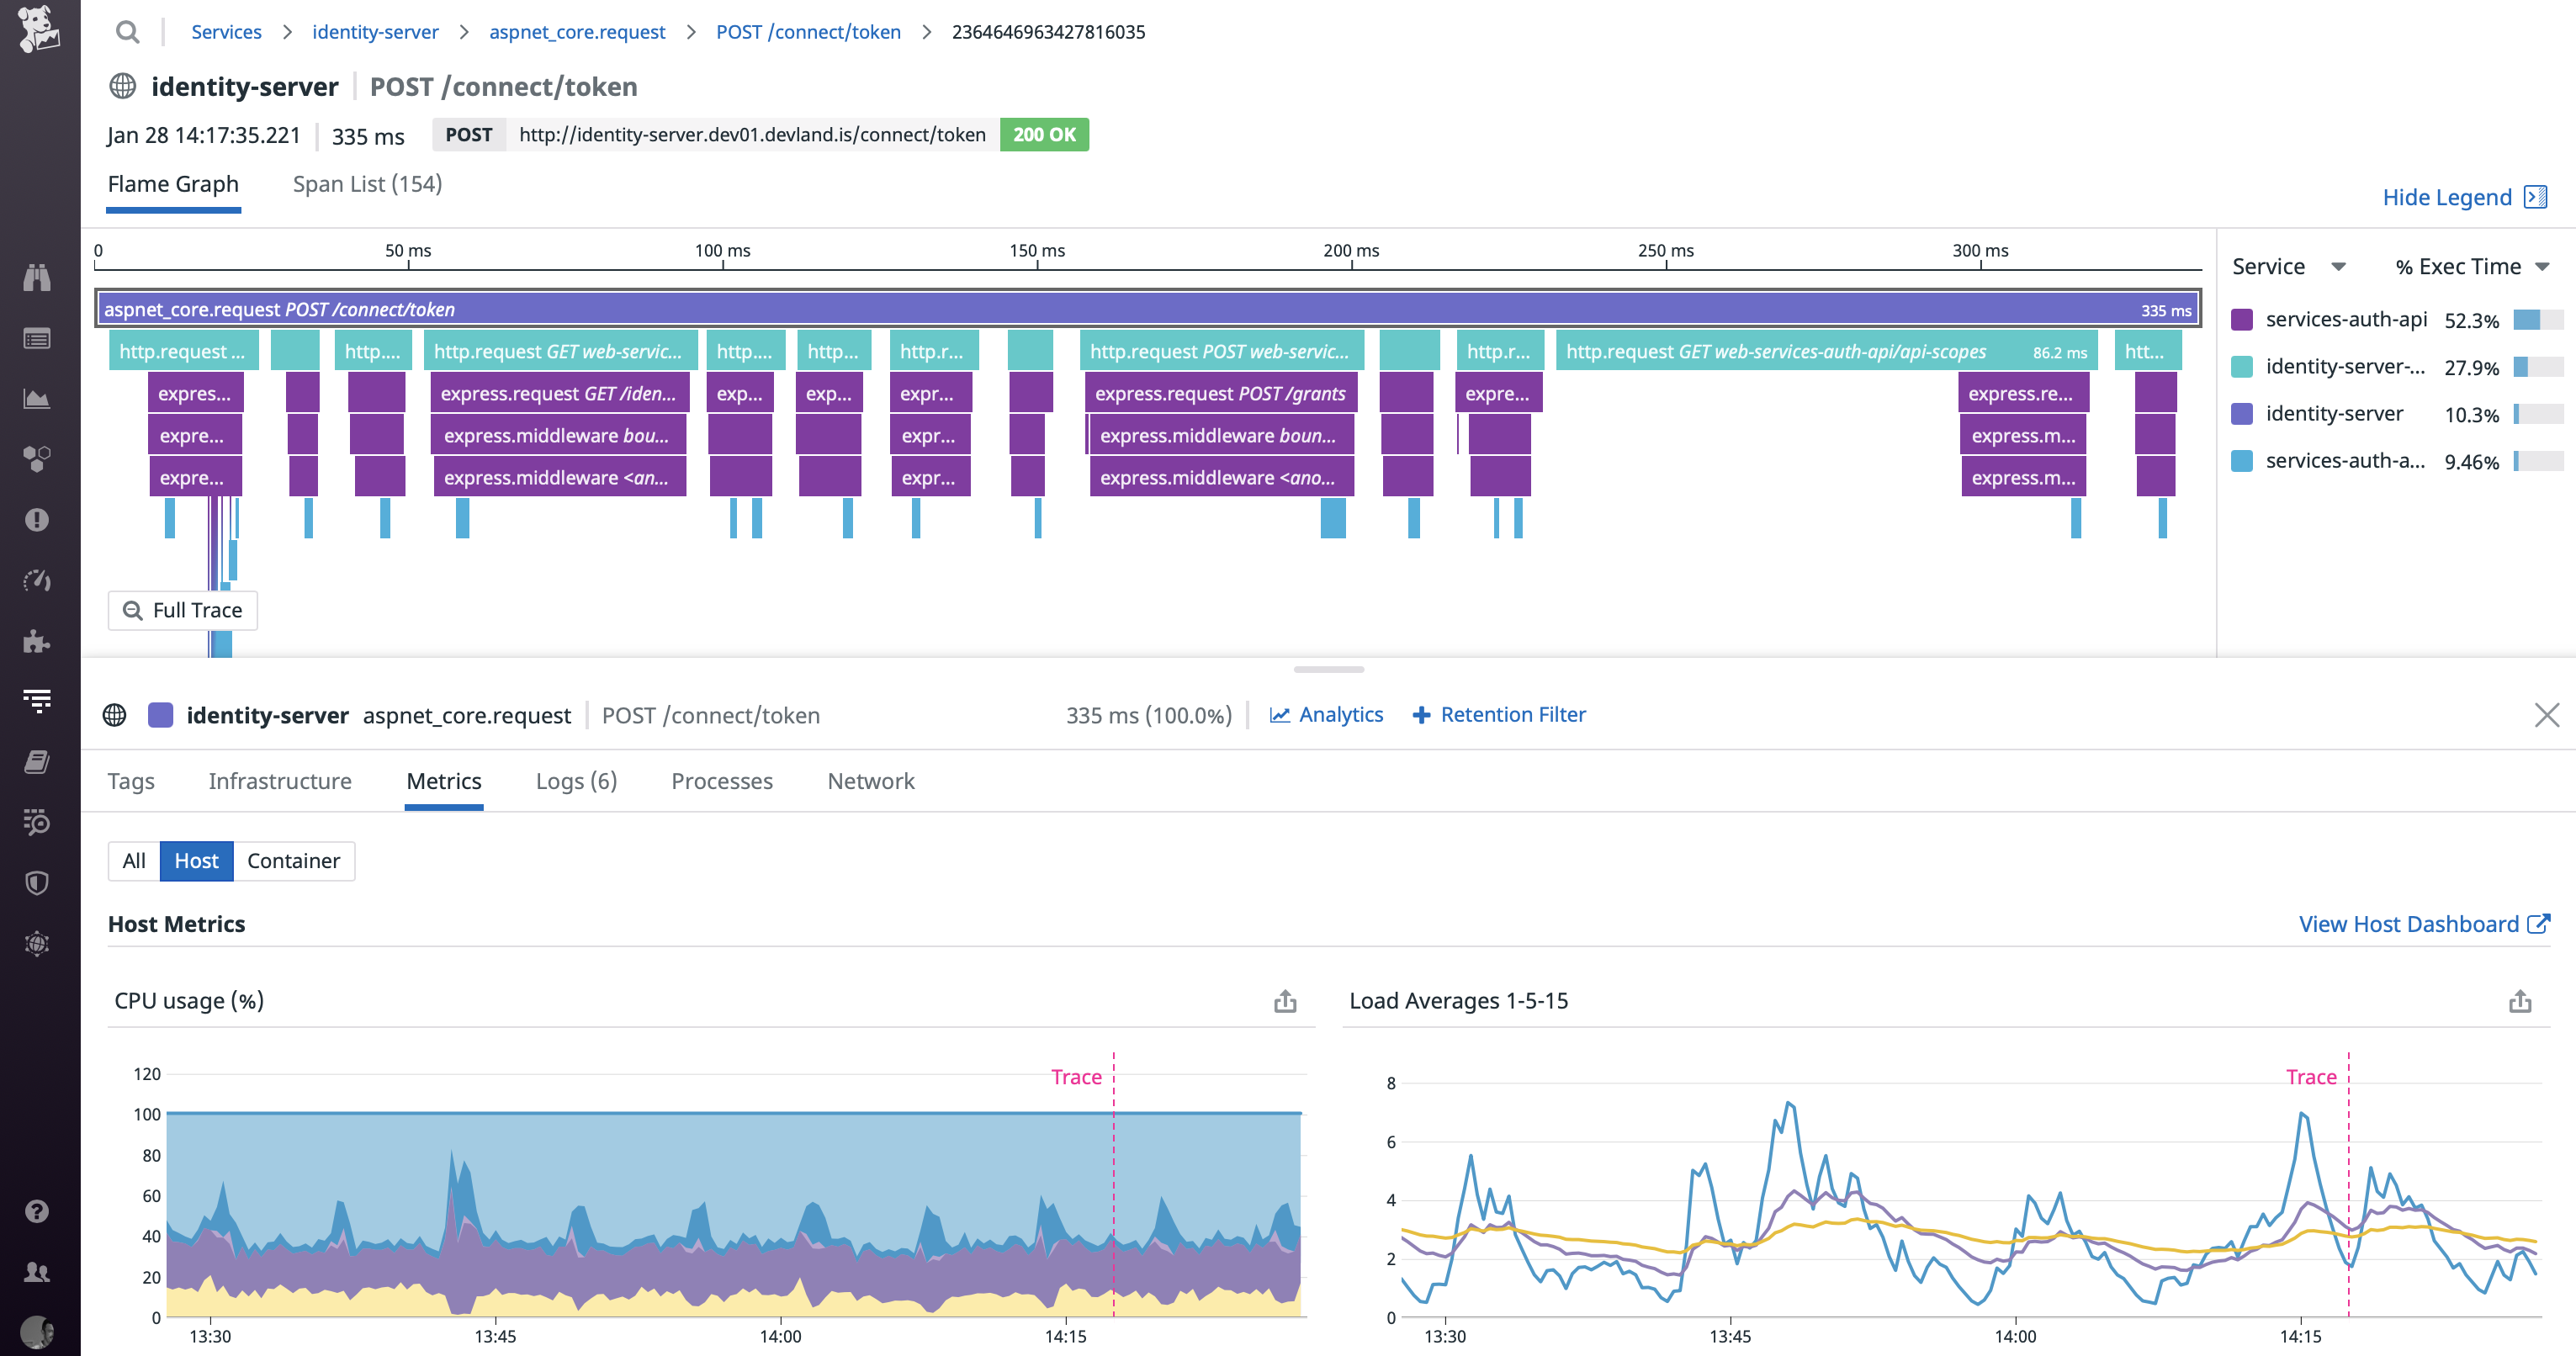Click the services-auth-api purple legend swatch

point(2242,320)
